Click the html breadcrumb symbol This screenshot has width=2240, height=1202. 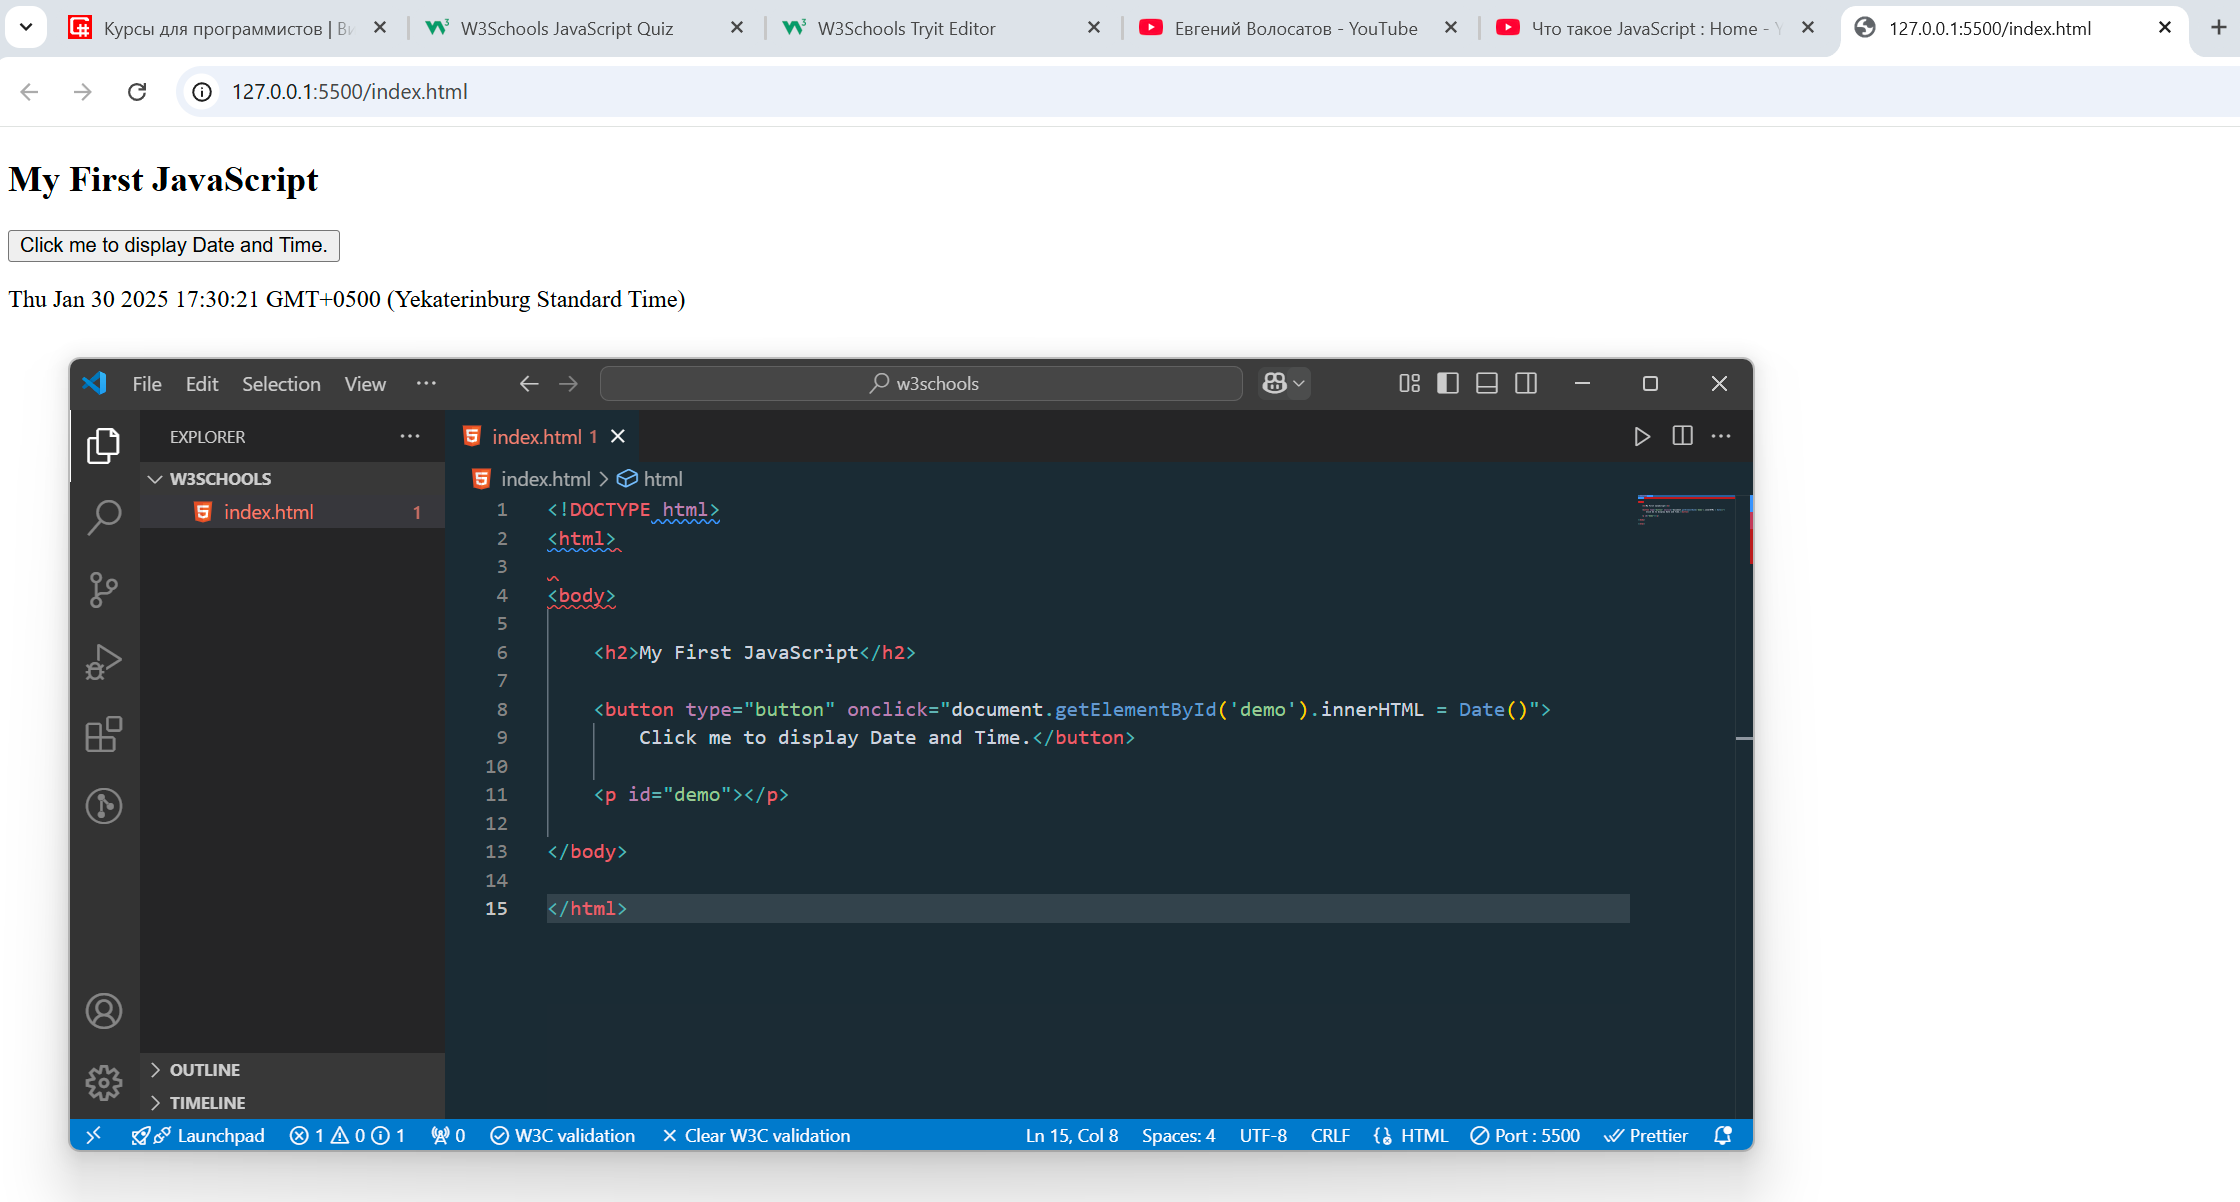point(651,479)
